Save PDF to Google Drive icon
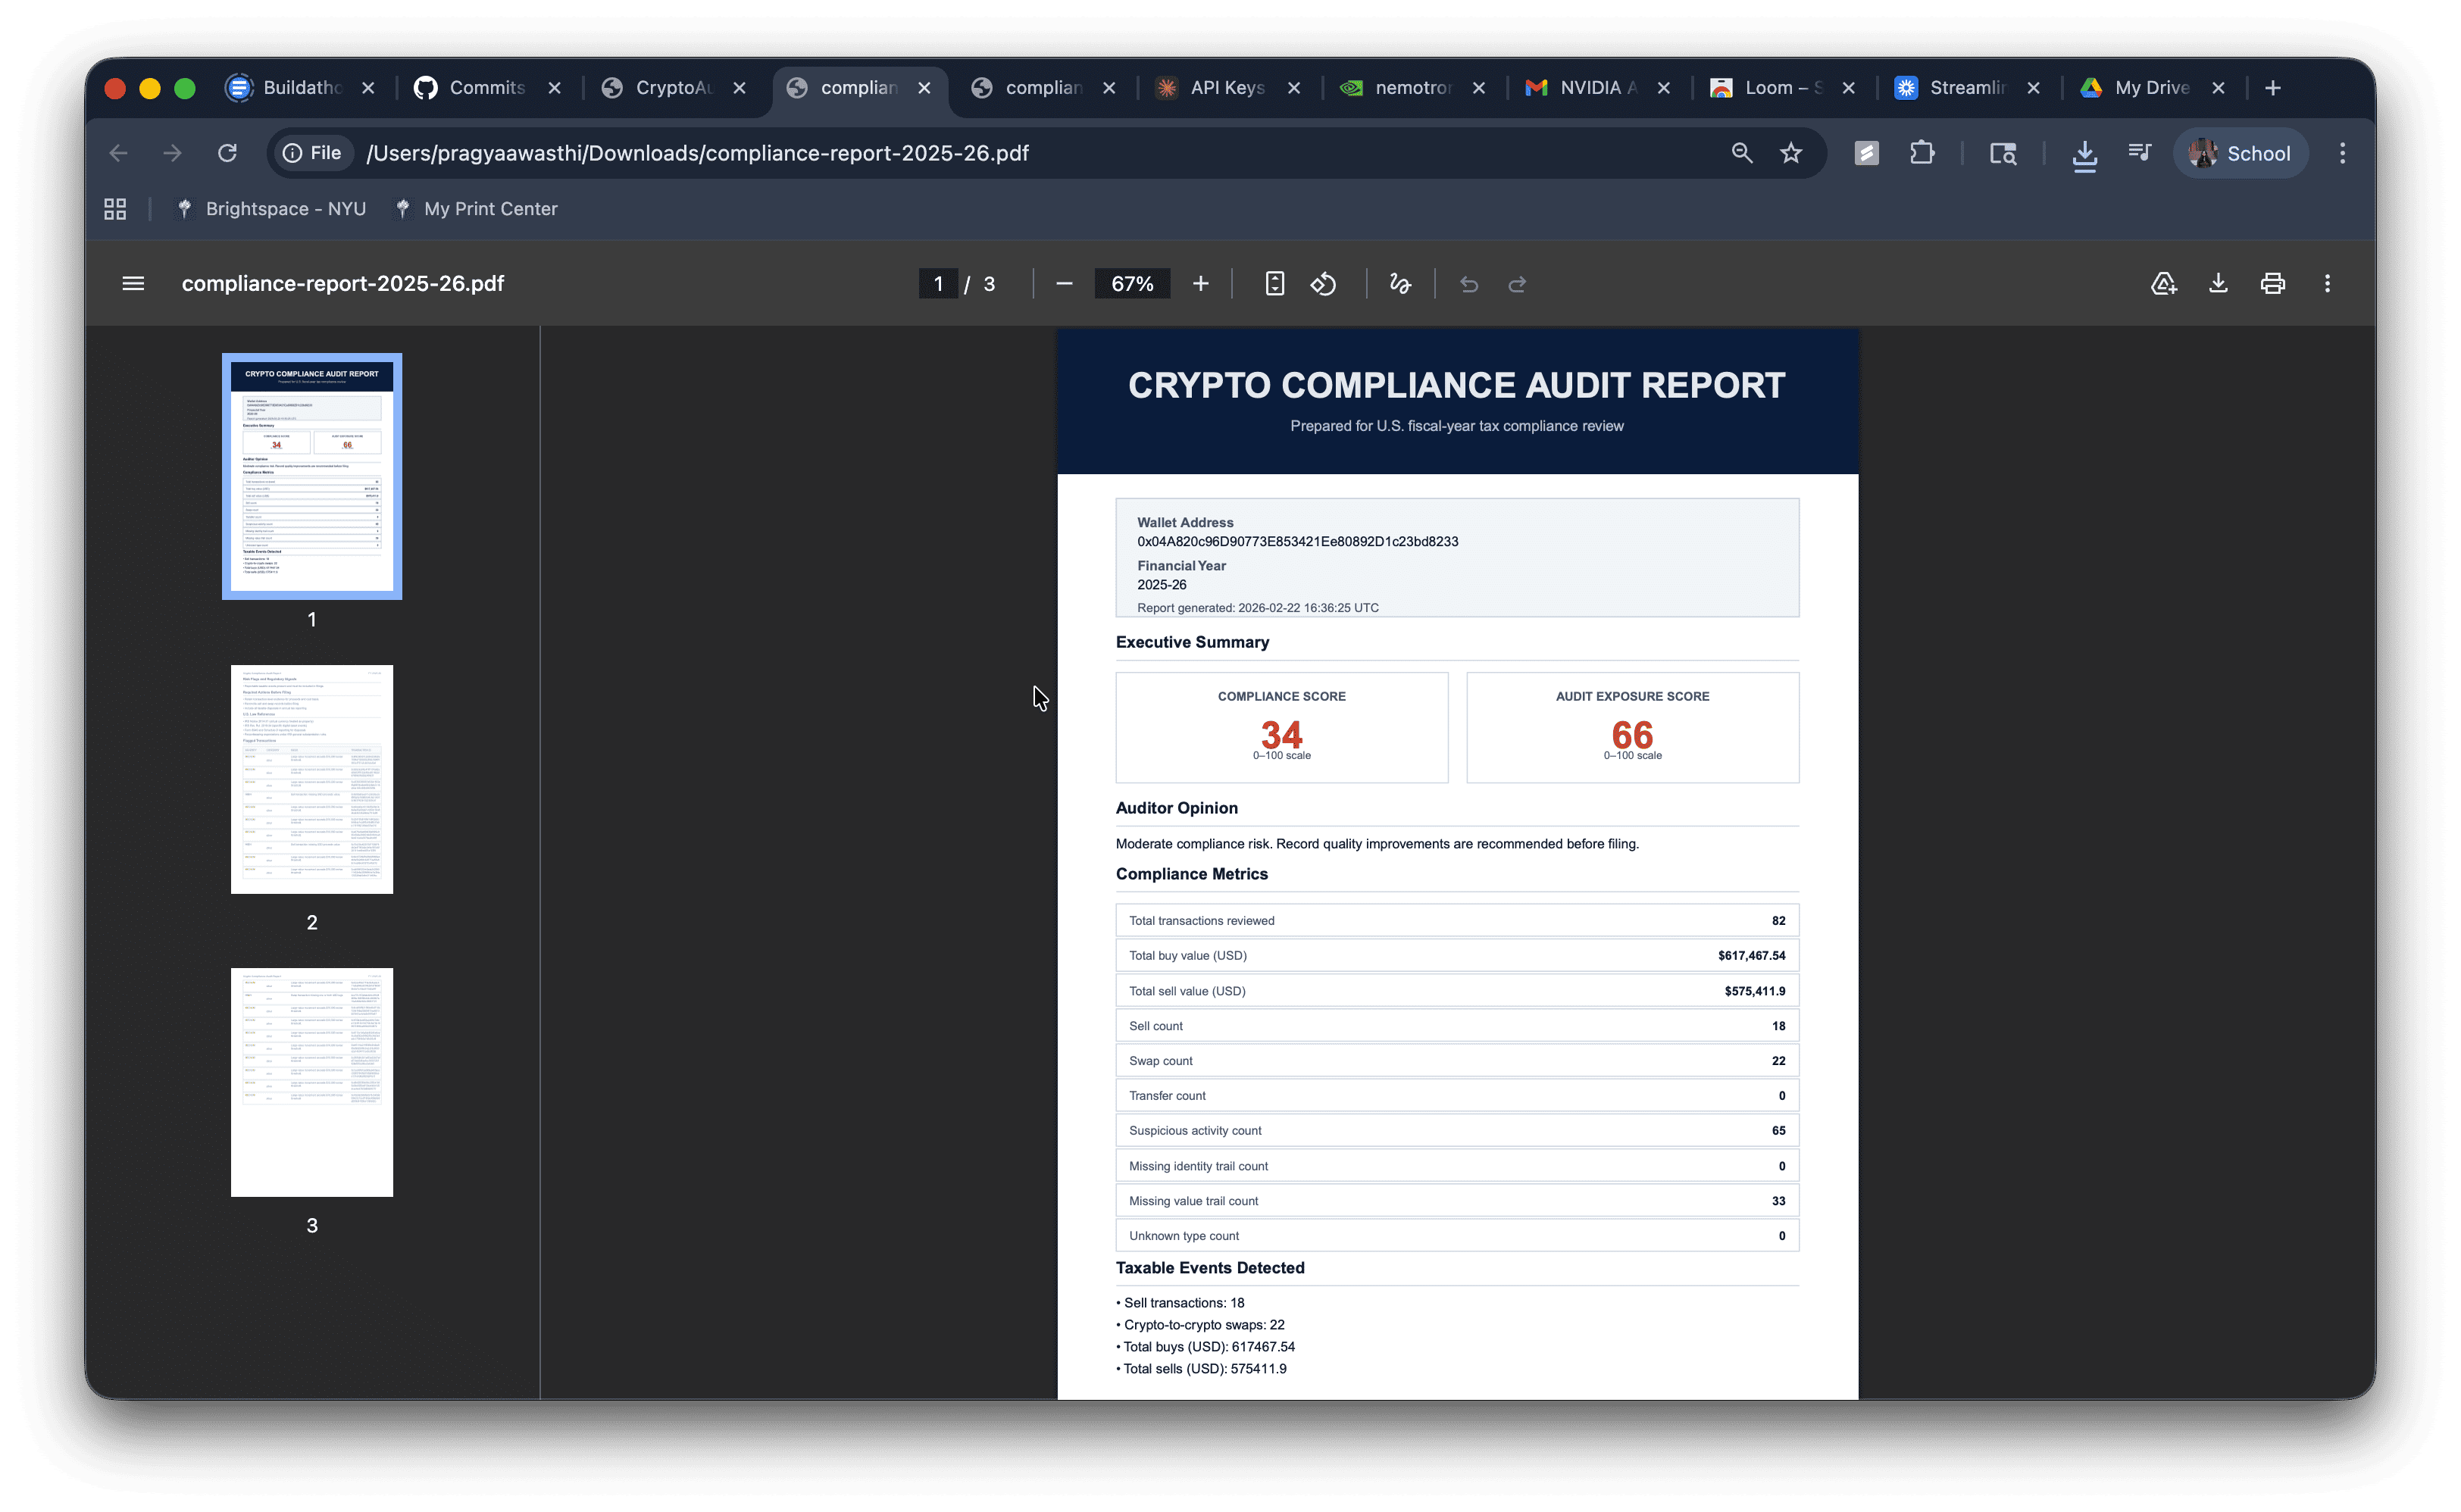This screenshot has width=2461, height=1512. tap(2163, 284)
